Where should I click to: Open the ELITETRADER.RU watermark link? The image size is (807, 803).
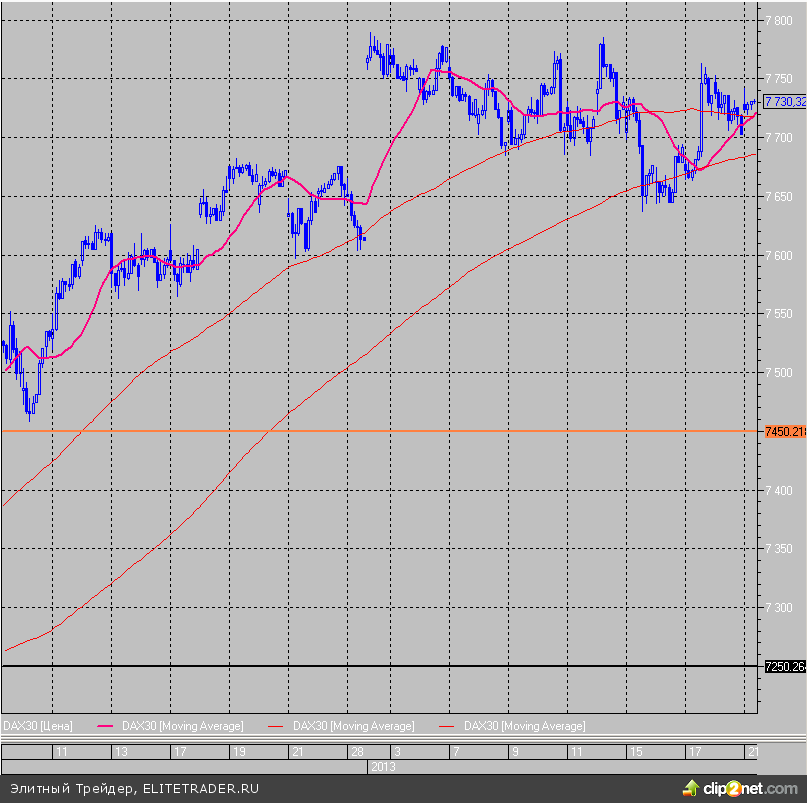[x=201, y=789]
